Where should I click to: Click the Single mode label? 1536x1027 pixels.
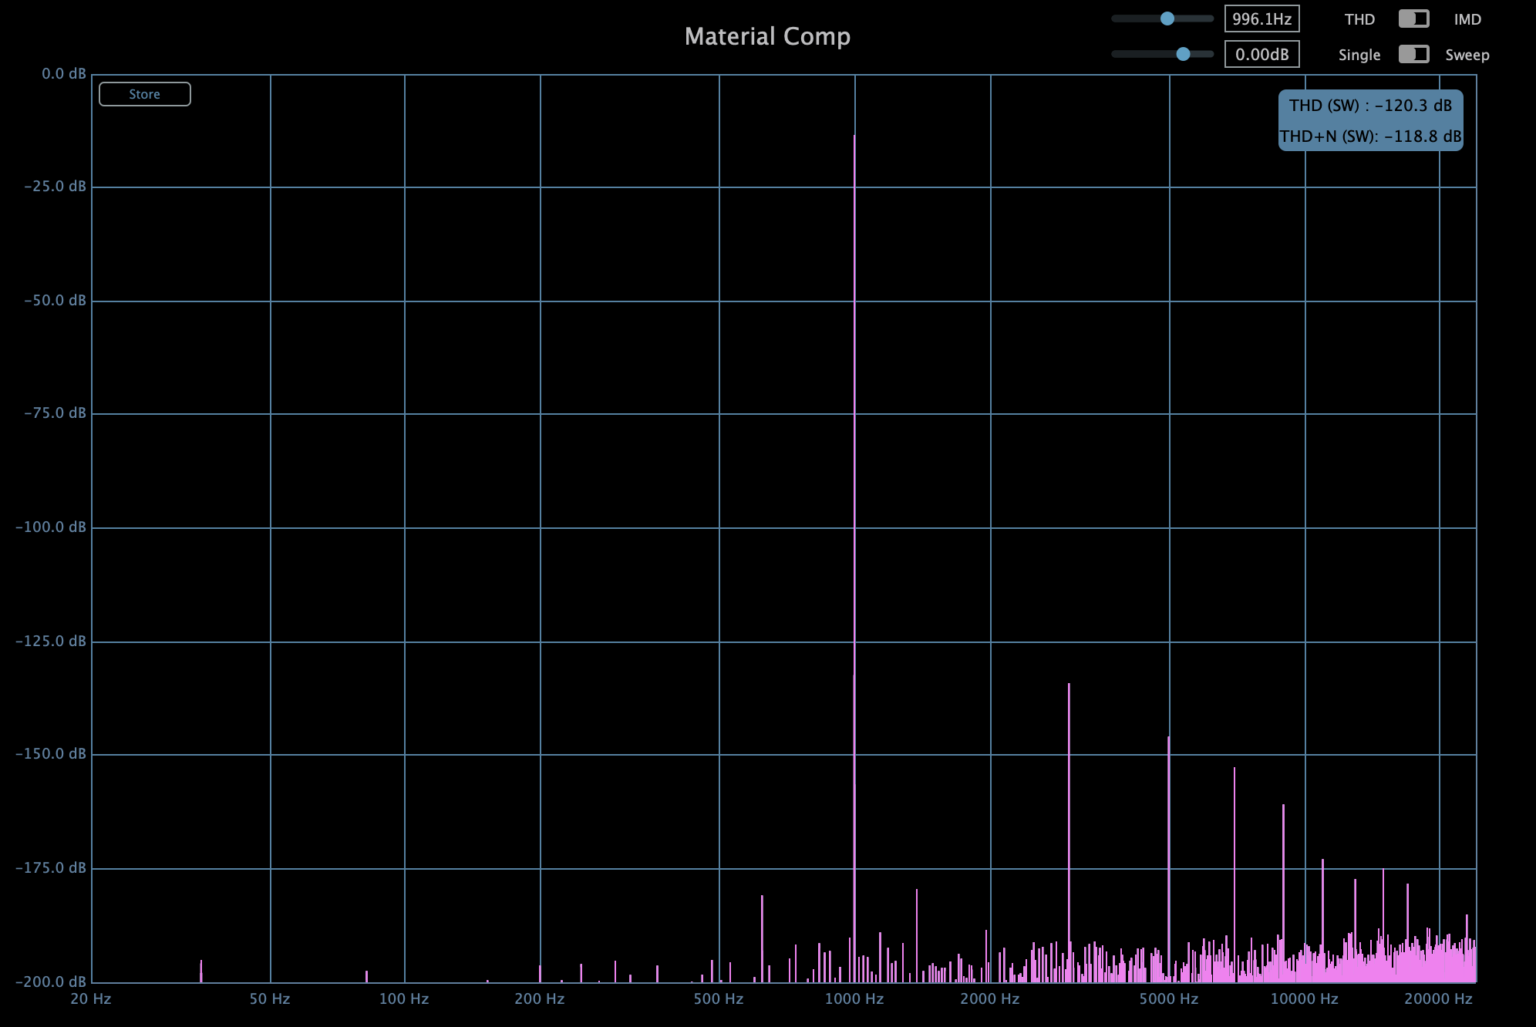tap(1359, 55)
